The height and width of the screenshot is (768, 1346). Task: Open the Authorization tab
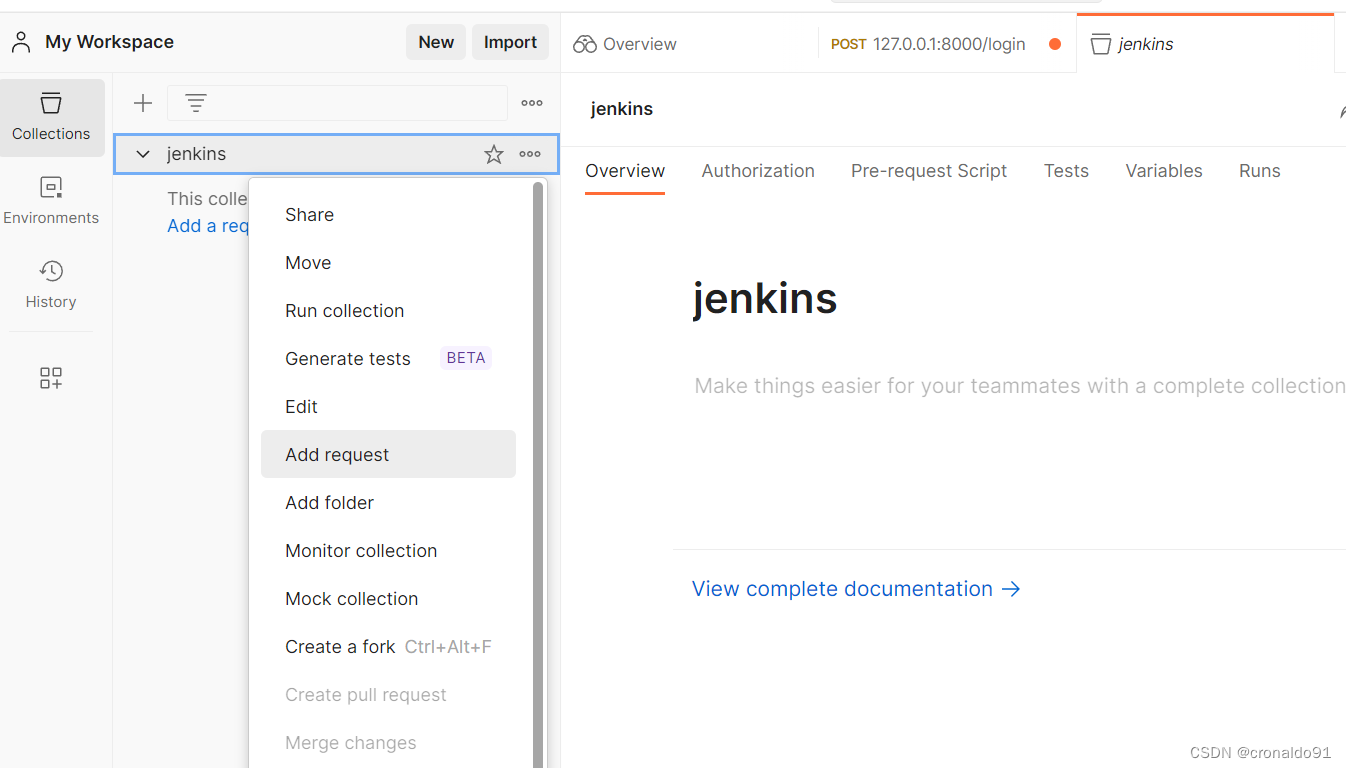pos(758,171)
